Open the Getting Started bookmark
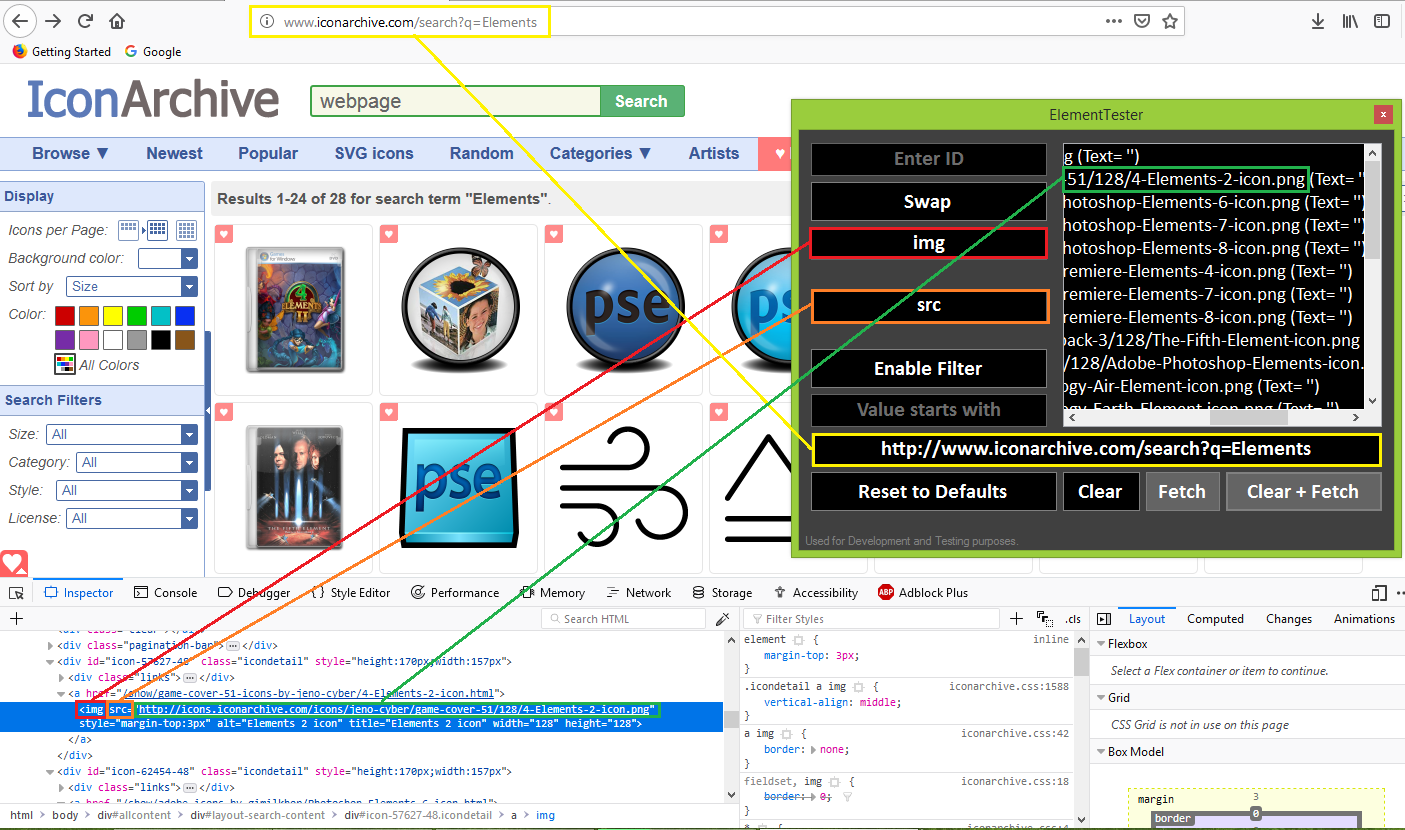 pyautogui.click(x=62, y=52)
